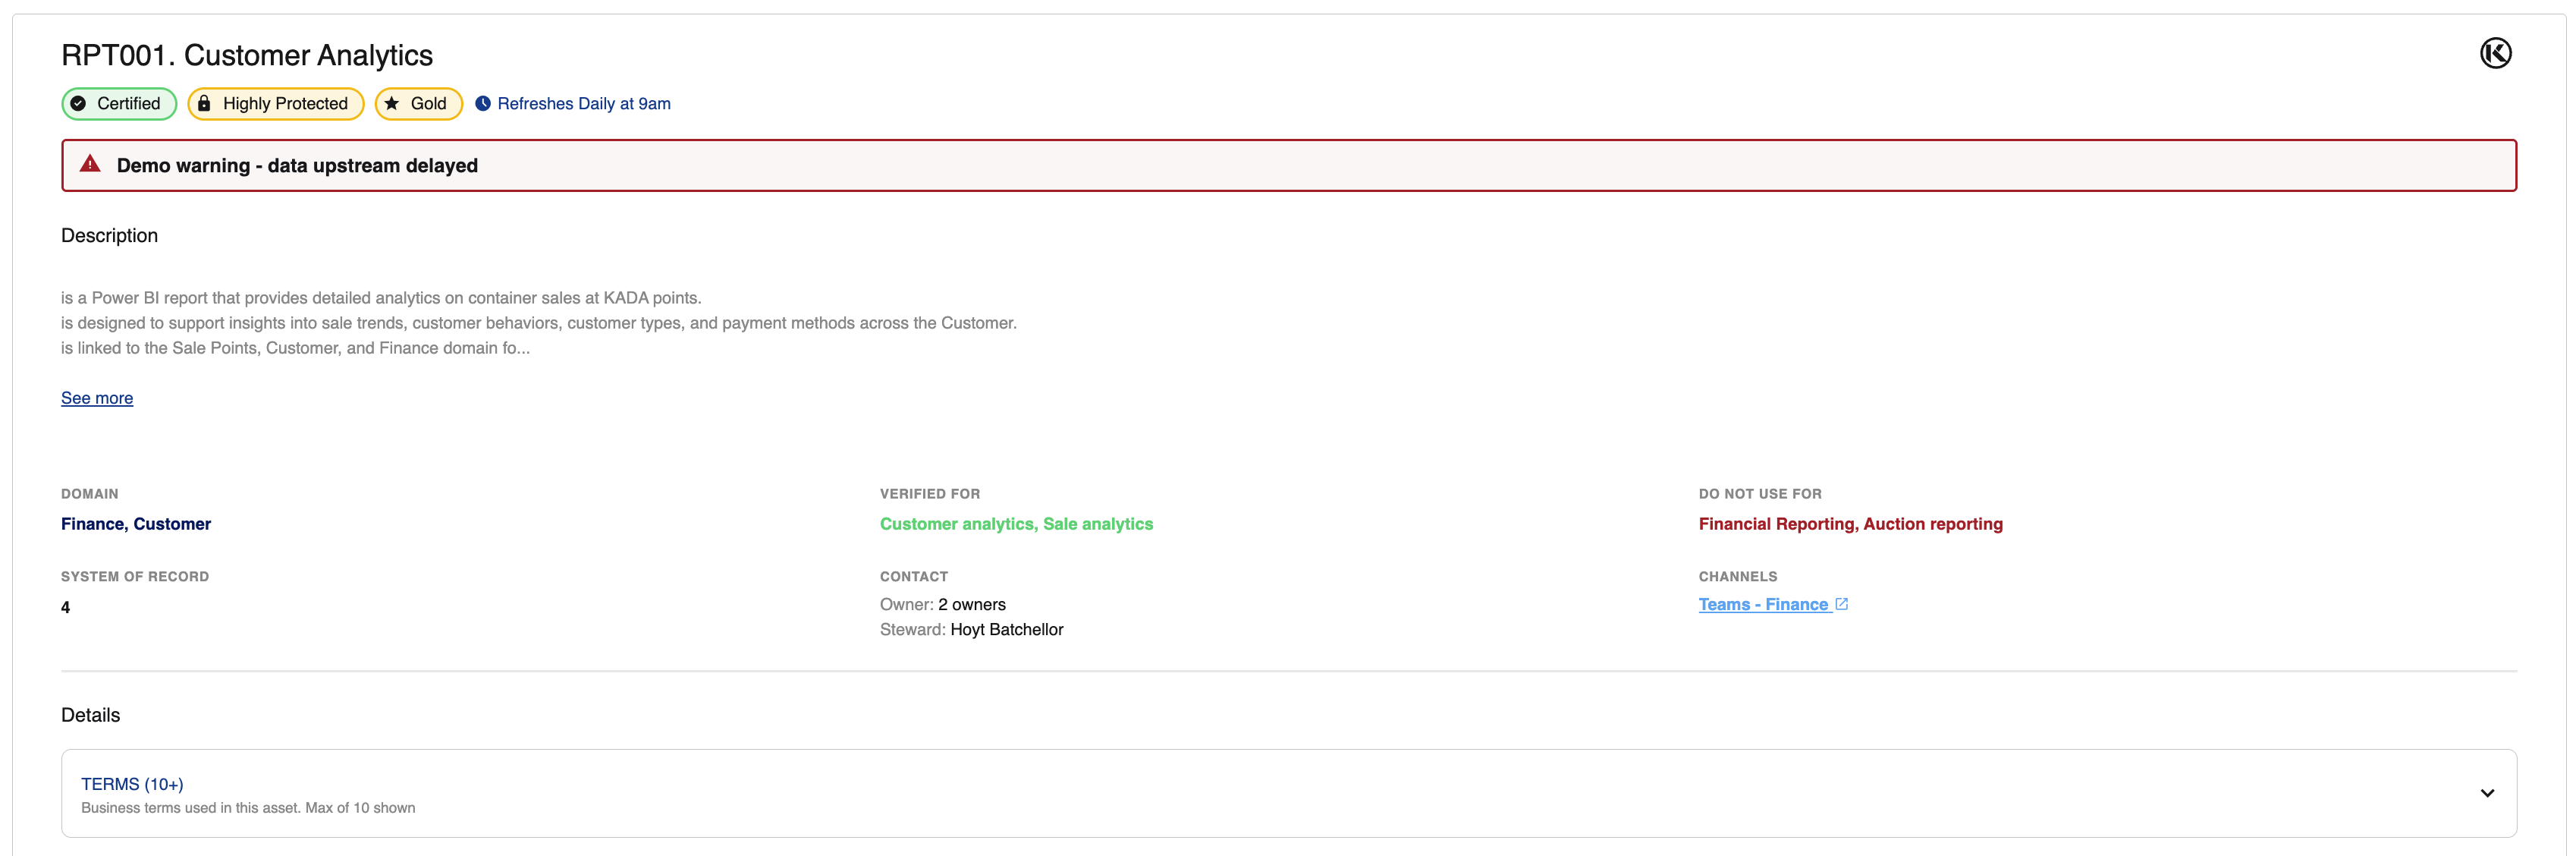
Task: Click the CHANNELS label
Action: click(1737, 577)
